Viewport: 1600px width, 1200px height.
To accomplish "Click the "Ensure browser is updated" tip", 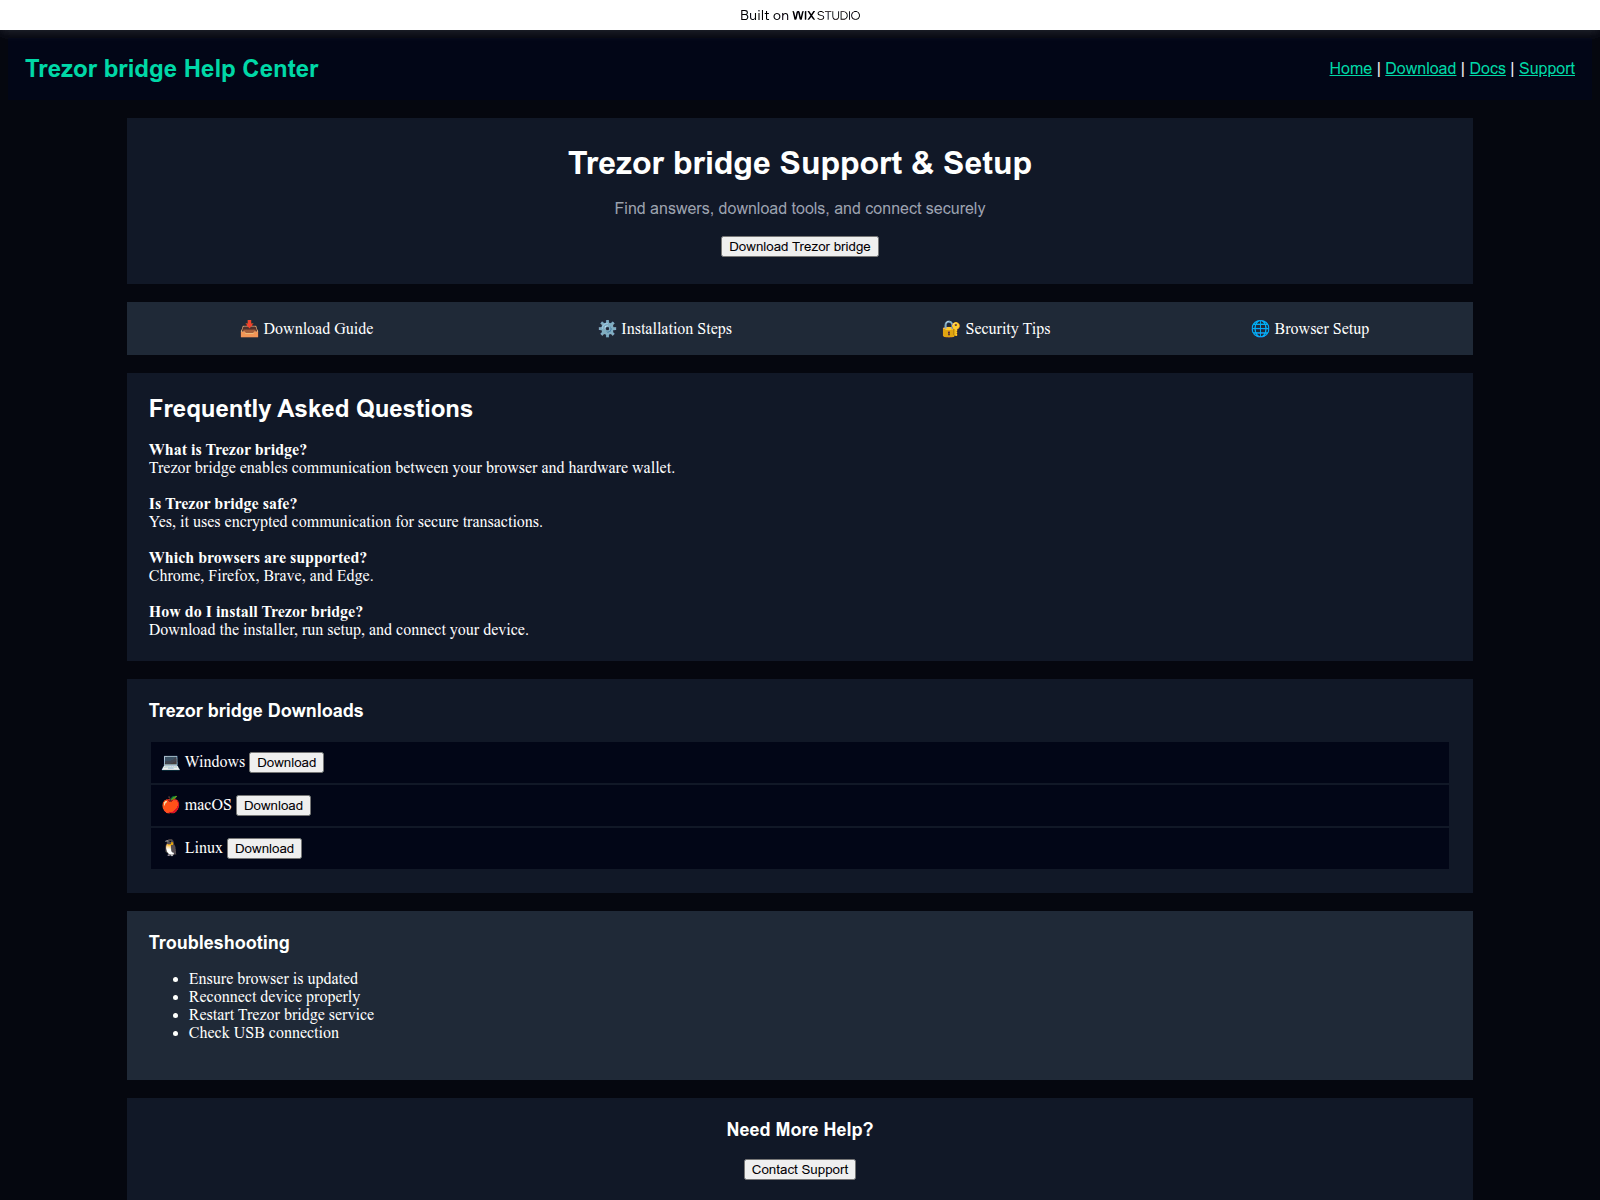I will (273, 979).
